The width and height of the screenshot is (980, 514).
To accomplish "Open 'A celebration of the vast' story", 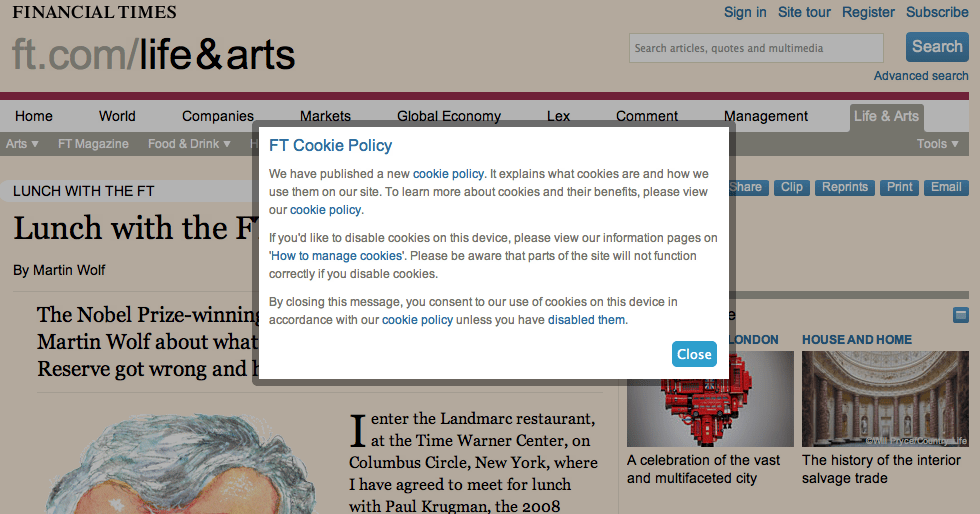I will pos(703,469).
